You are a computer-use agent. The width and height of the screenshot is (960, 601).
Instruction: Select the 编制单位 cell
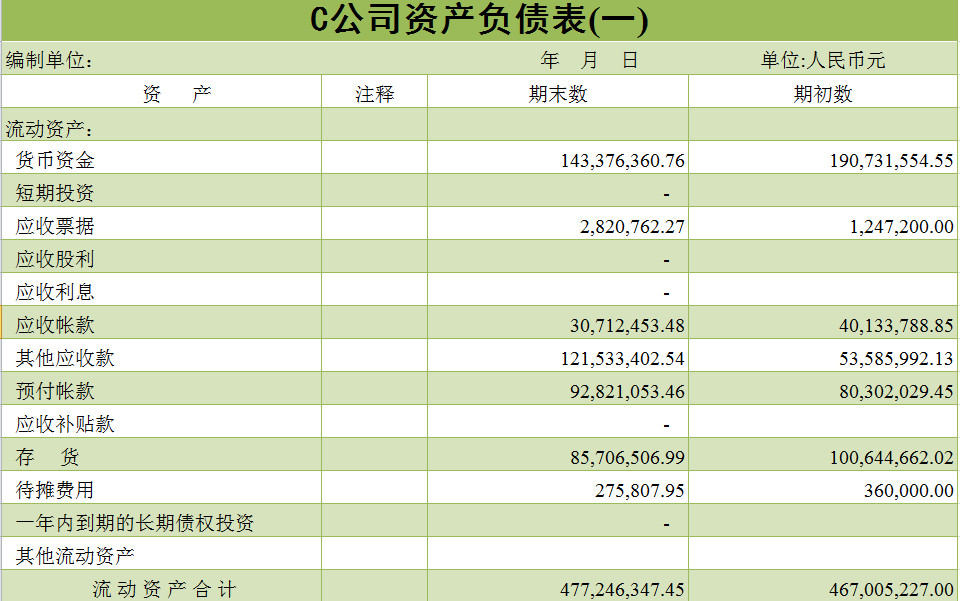[x=50, y=61]
